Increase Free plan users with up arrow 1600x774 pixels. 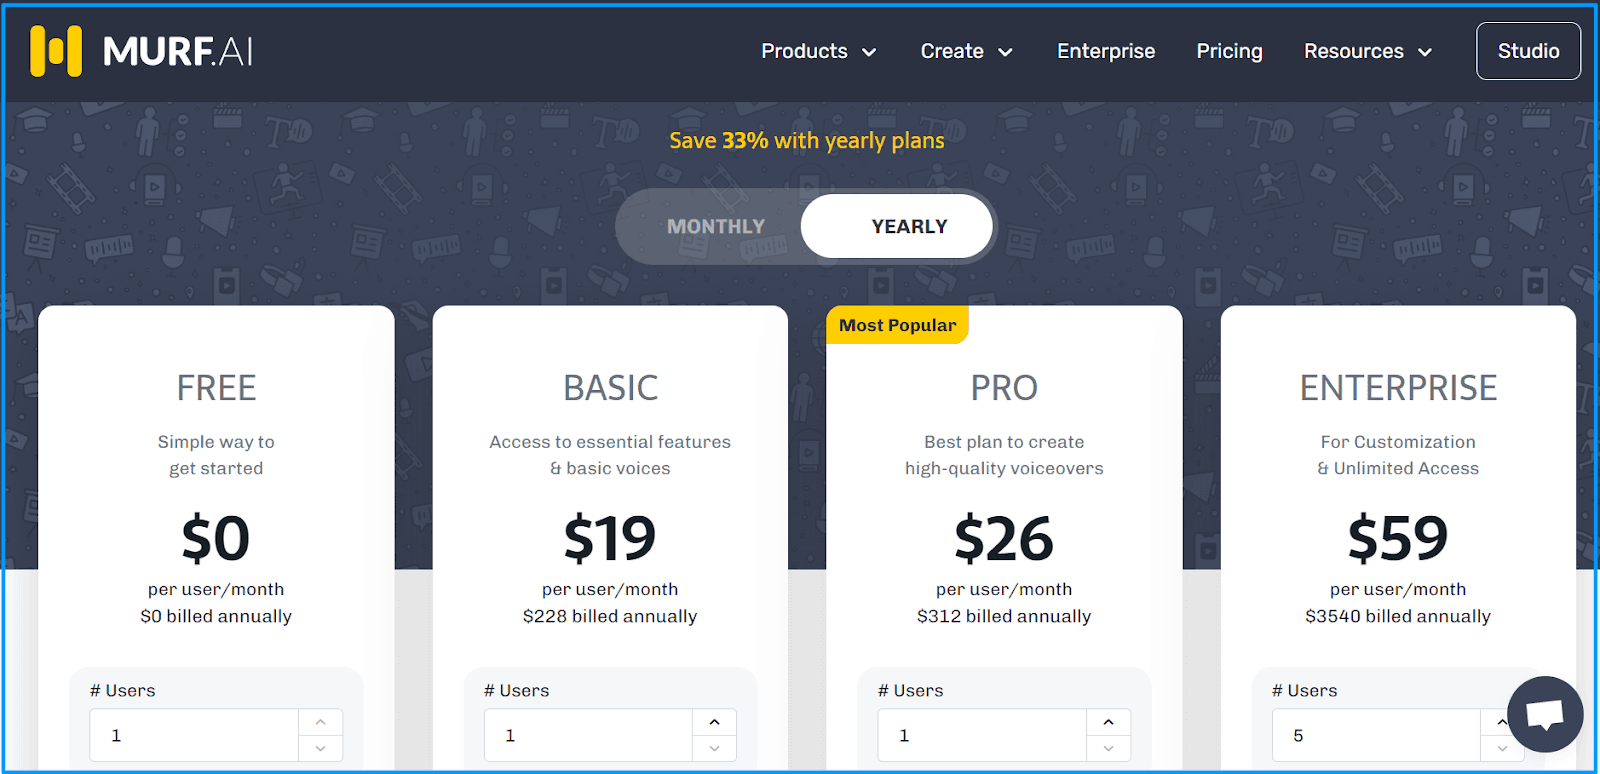click(320, 722)
